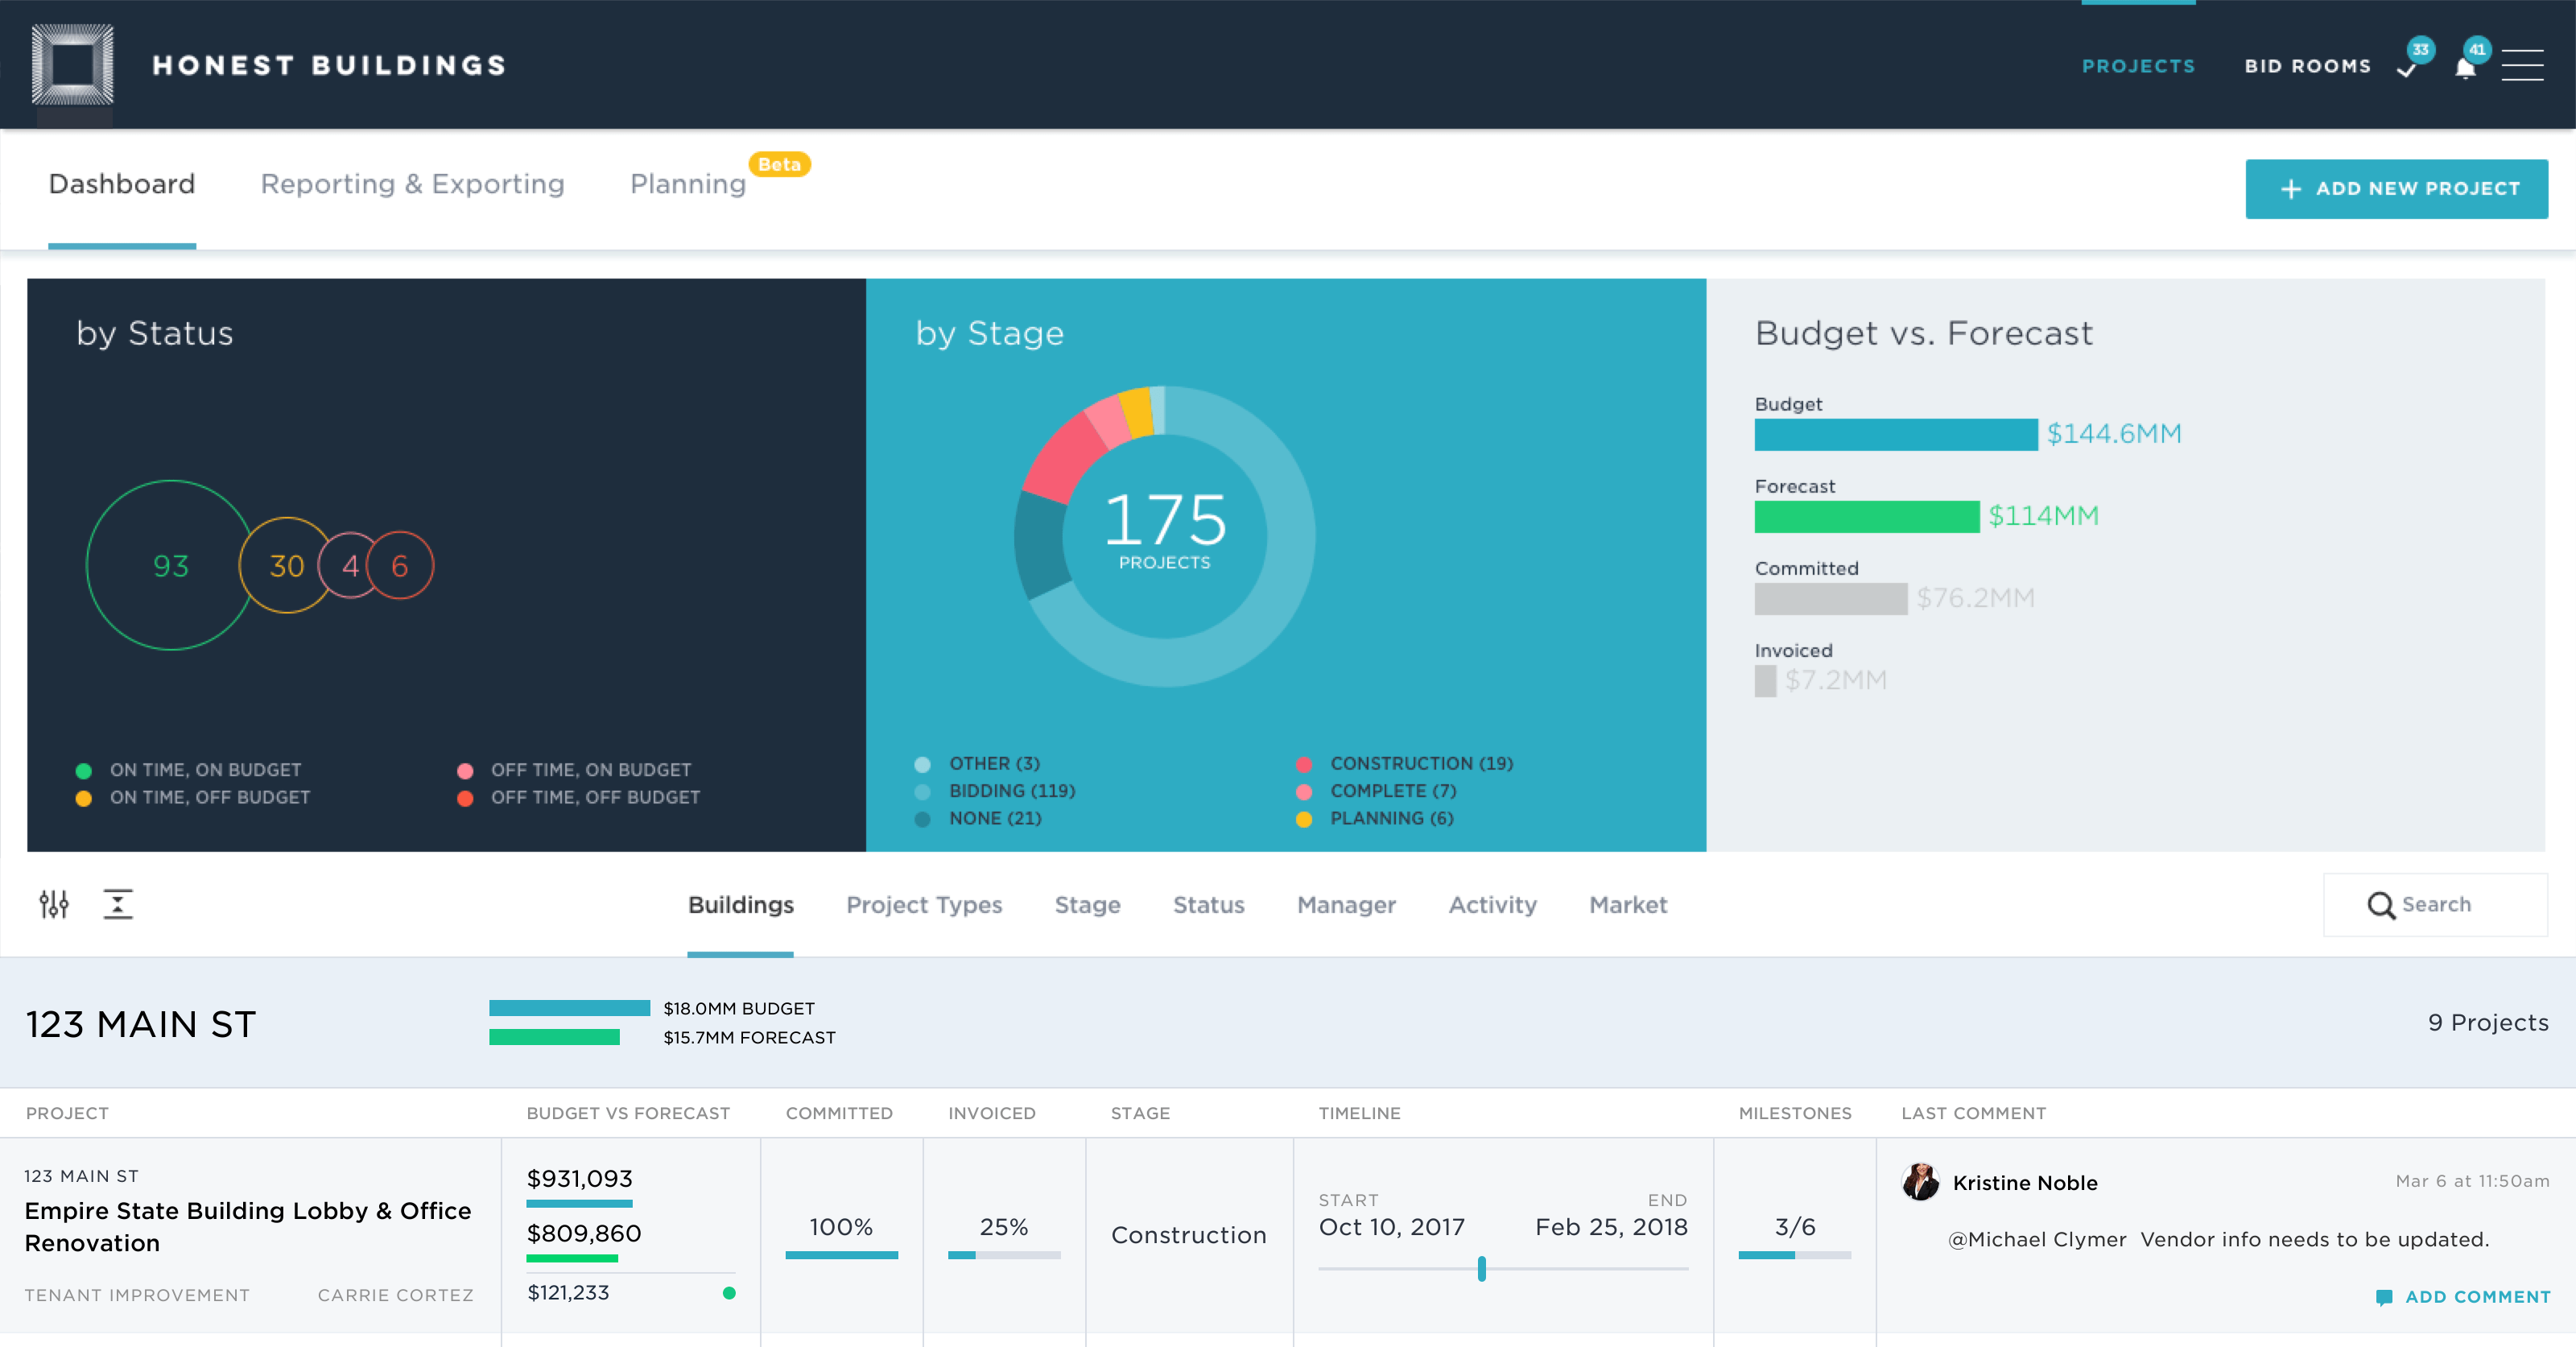Screen dimensions: 2576x1347
Task: Group projects by the Manager tab
Action: [1345, 905]
